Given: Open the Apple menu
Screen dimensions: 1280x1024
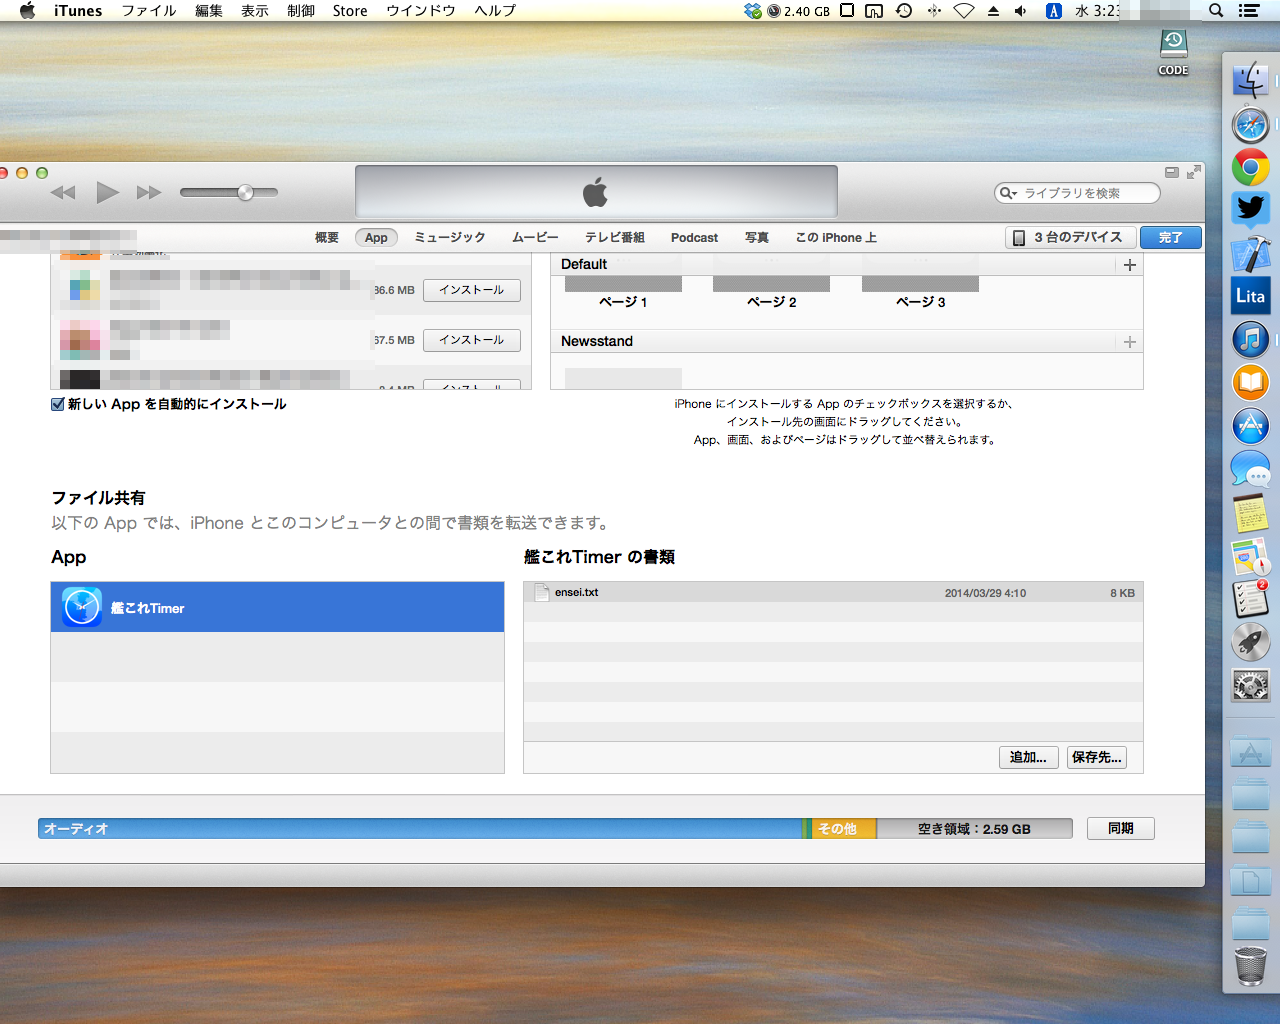Looking at the screenshot, I should tap(27, 10).
